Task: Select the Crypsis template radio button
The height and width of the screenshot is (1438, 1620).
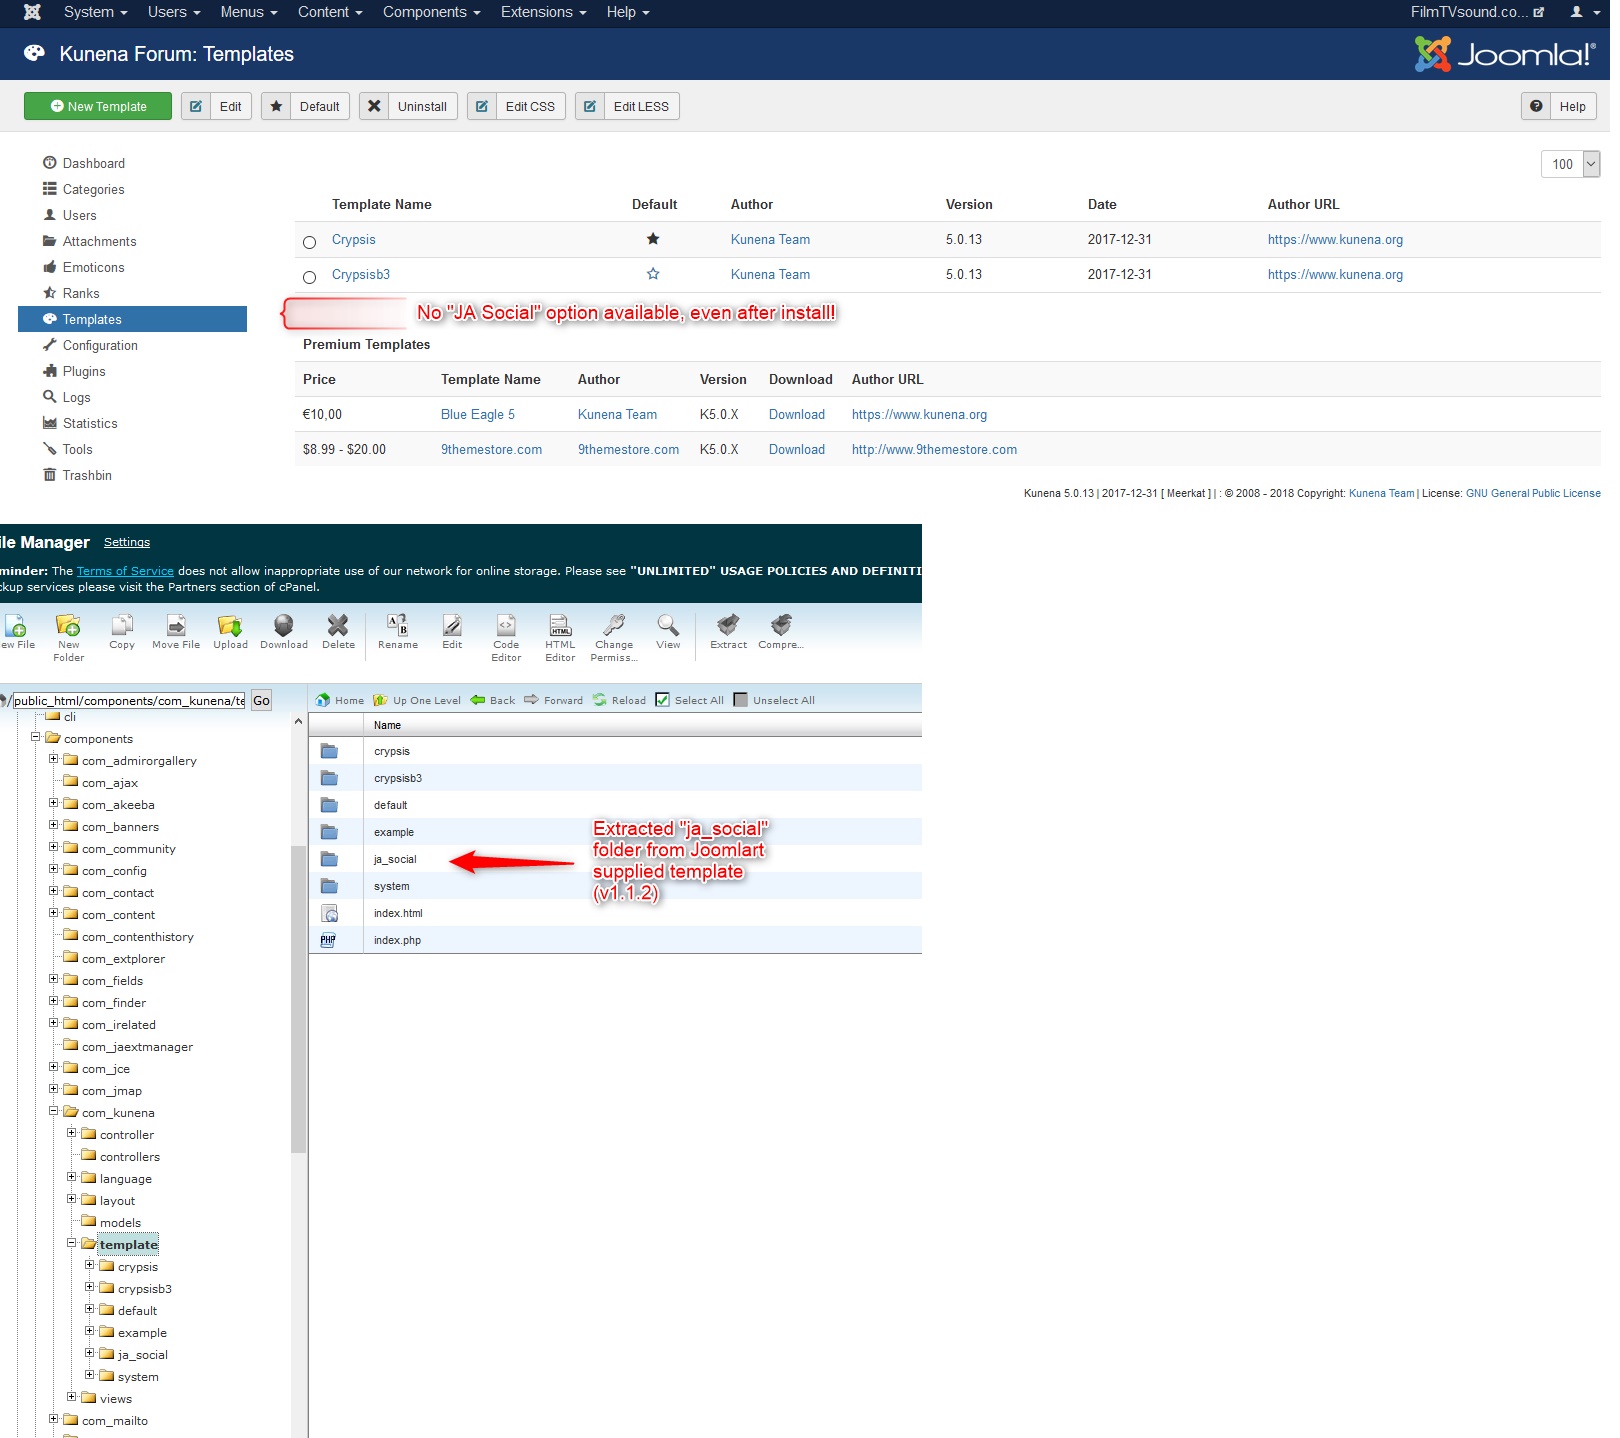Action: pyautogui.click(x=310, y=242)
